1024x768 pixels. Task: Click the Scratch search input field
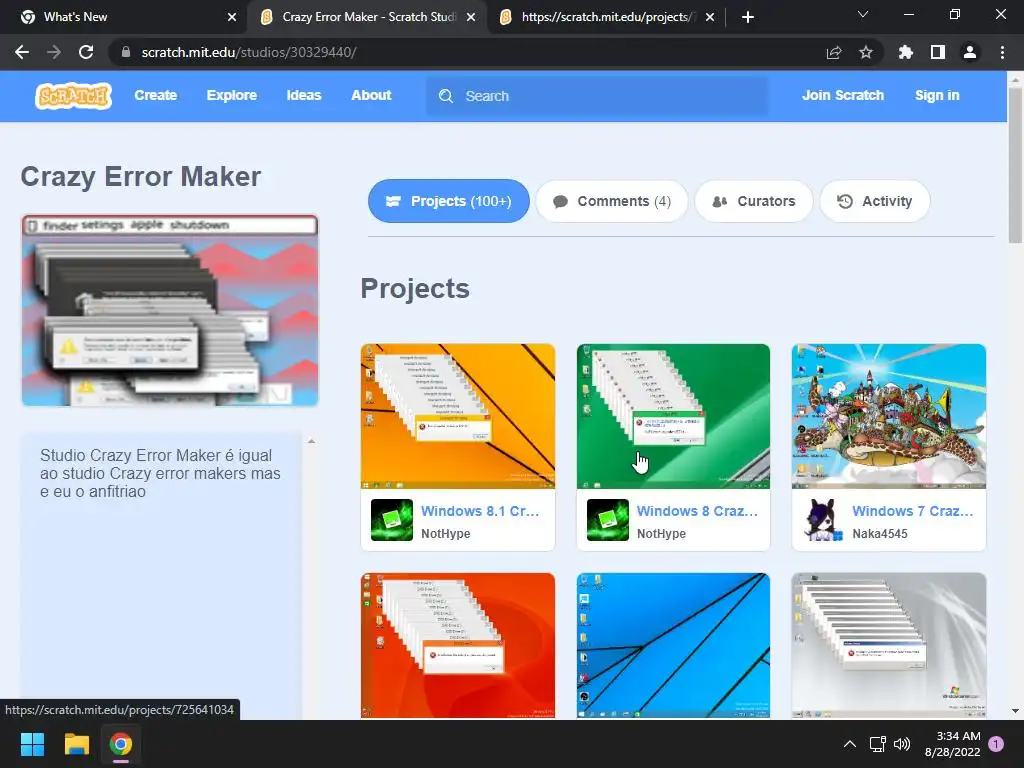pyautogui.click(x=597, y=96)
